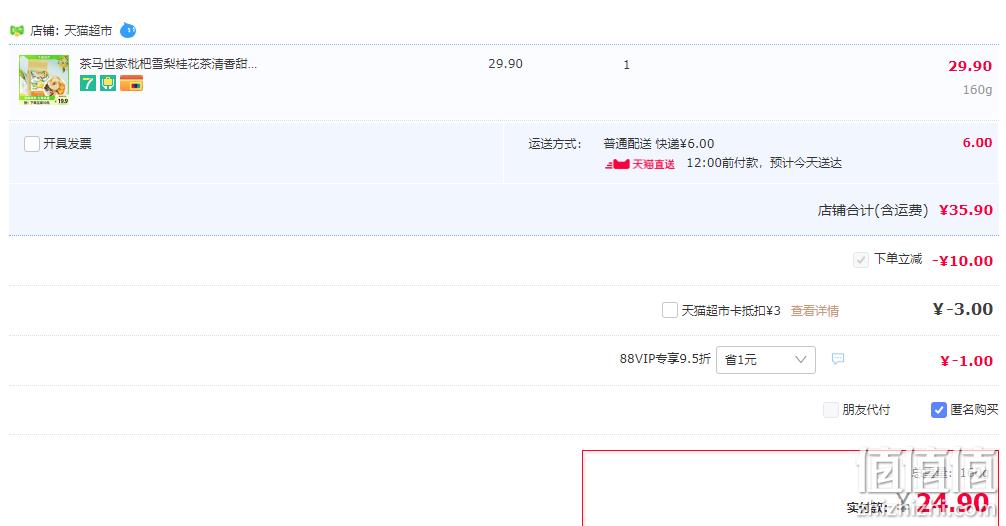This screenshot has width=1006, height=526.
Task: Click shipping method 普通配送 快递¥6.00
Action: tap(658, 144)
